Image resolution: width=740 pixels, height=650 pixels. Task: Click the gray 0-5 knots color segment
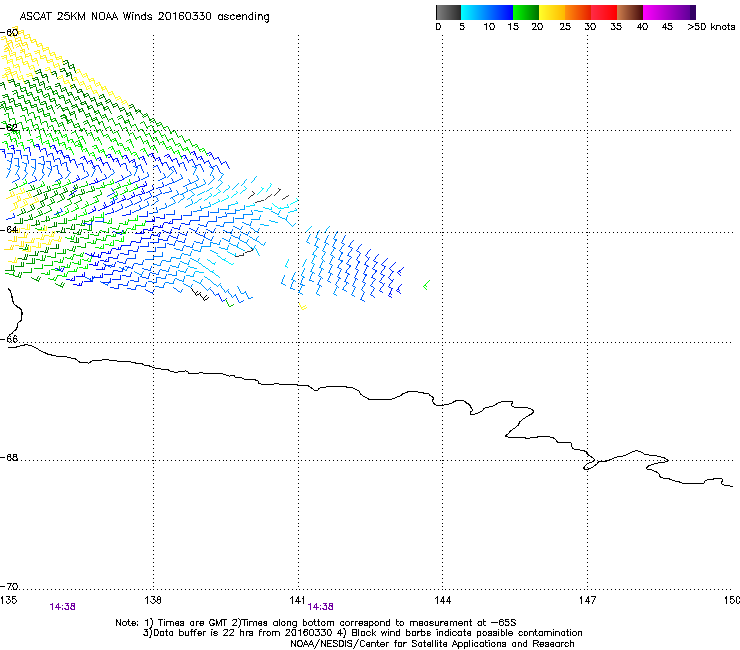pos(448,12)
